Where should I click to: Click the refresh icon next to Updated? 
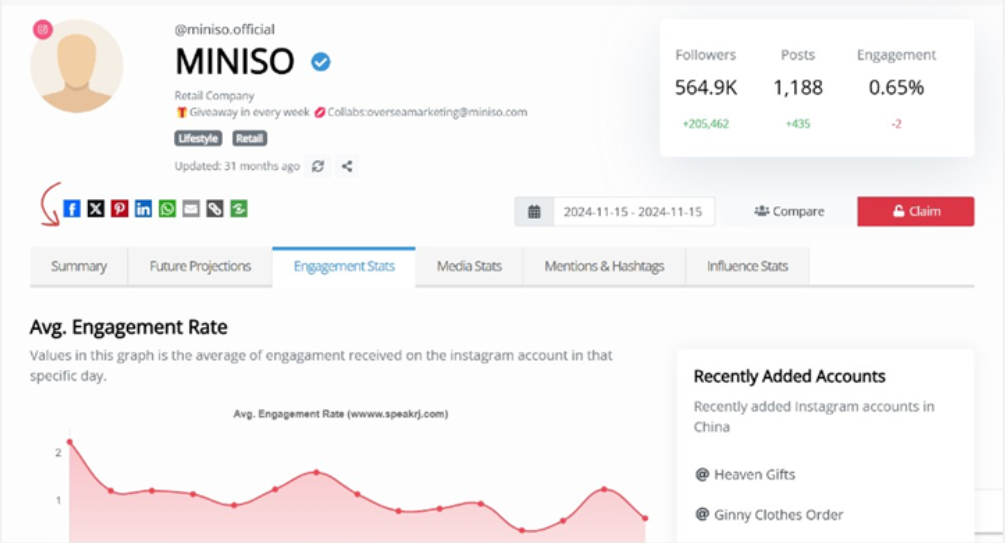(x=318, y=167)
